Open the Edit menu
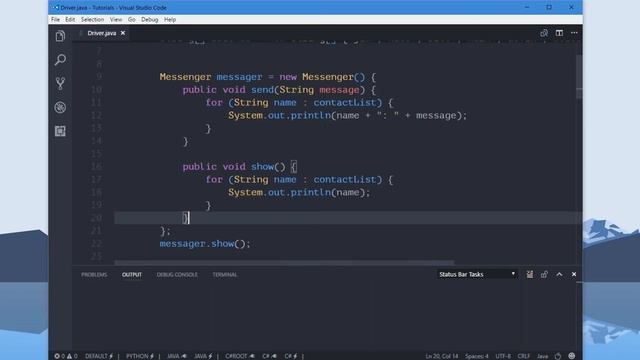This screenshot has width=640, height=360. (x=70, y=20)
